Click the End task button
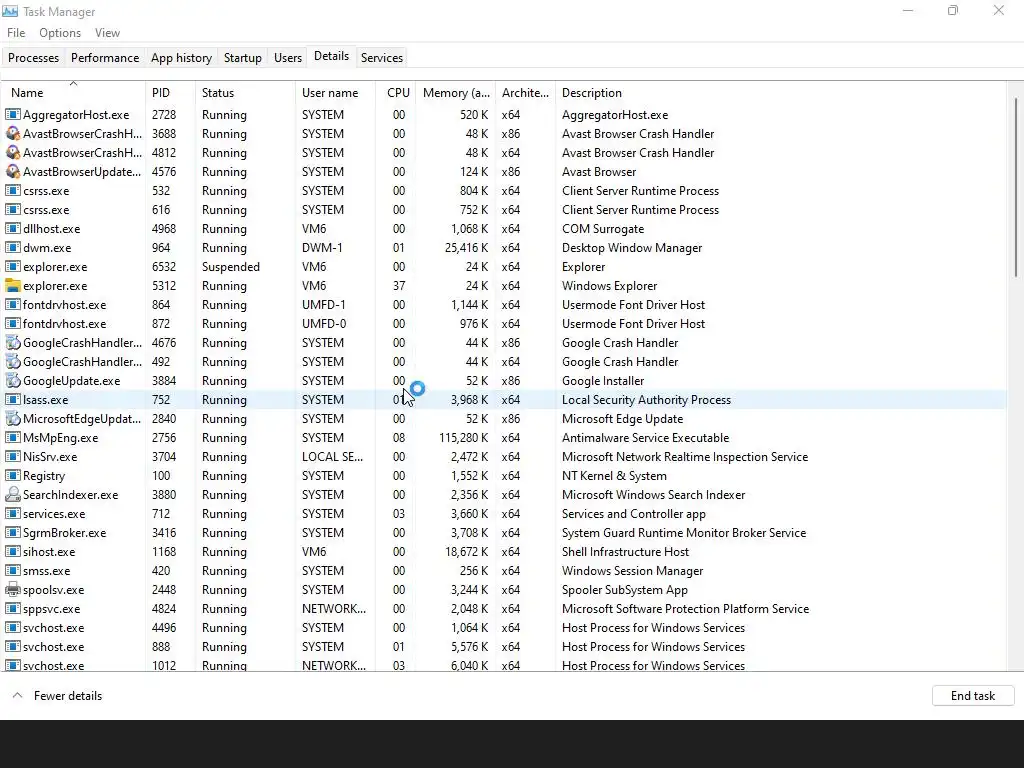 pos(972,696)
